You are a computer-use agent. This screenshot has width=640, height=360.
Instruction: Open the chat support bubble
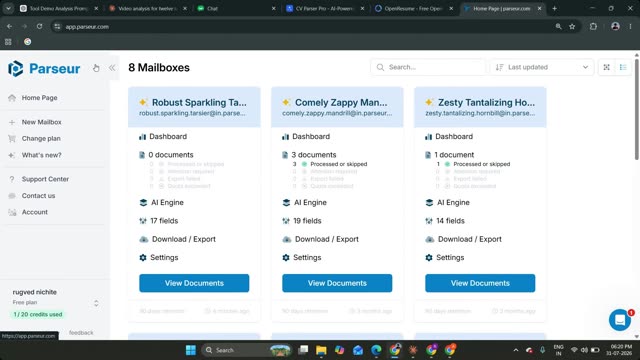[x=620, y=320]
